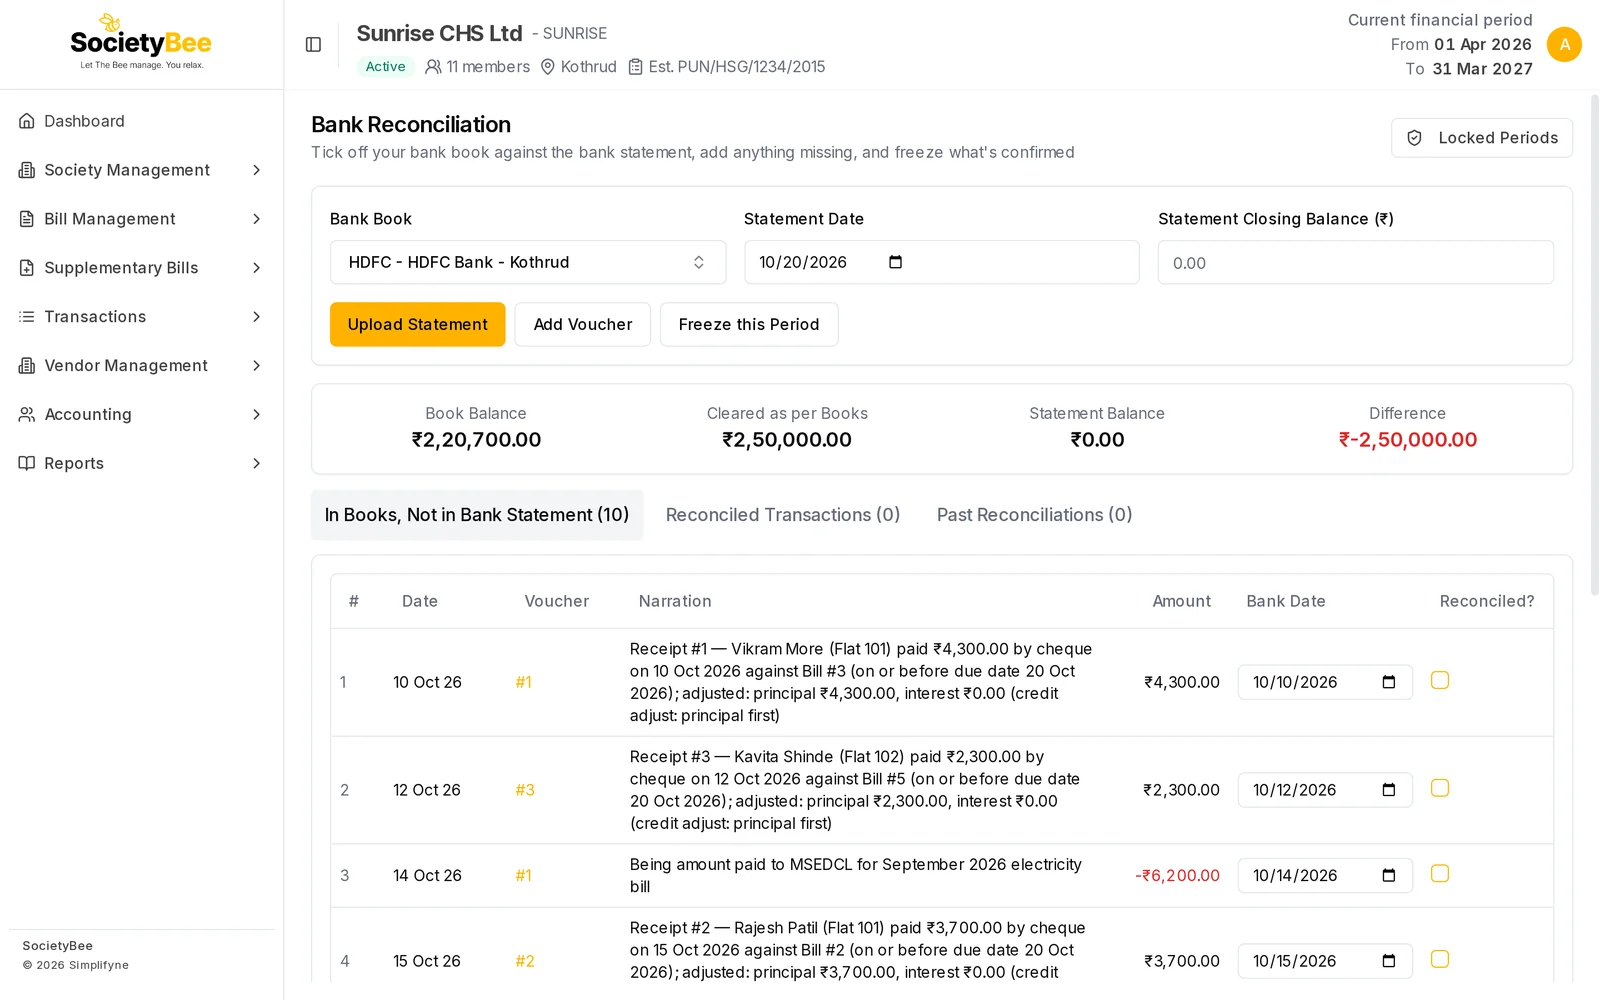
Task: Click the Narration column header
Action: point(675,601)
